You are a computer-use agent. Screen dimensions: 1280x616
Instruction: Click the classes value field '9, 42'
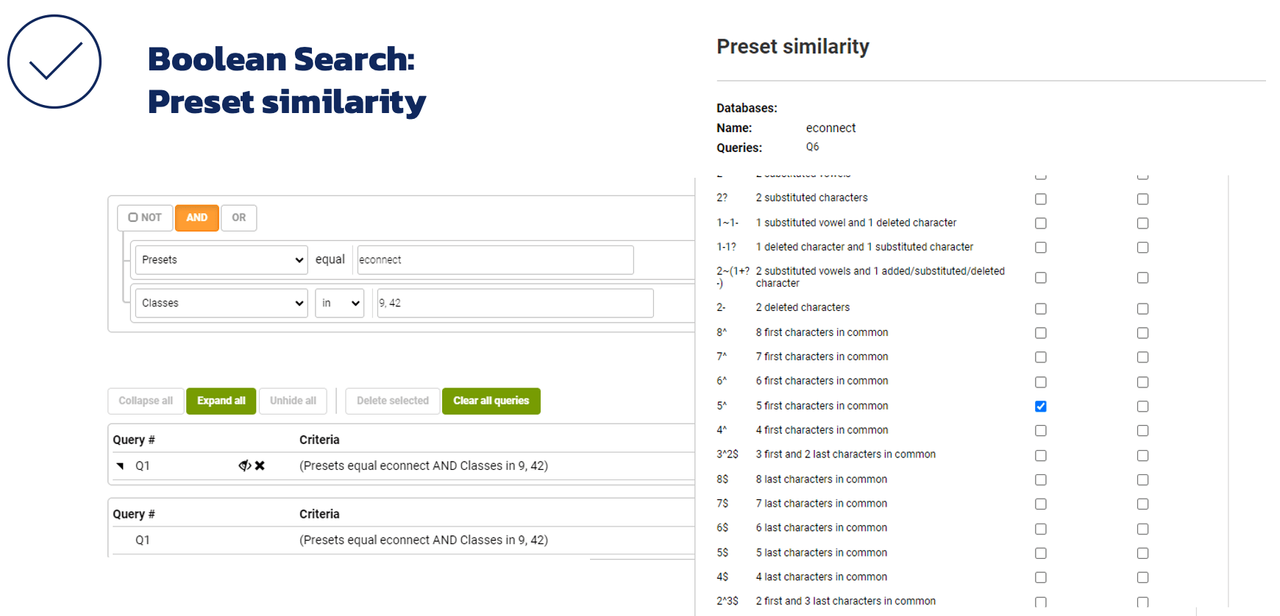pos(514,303)
